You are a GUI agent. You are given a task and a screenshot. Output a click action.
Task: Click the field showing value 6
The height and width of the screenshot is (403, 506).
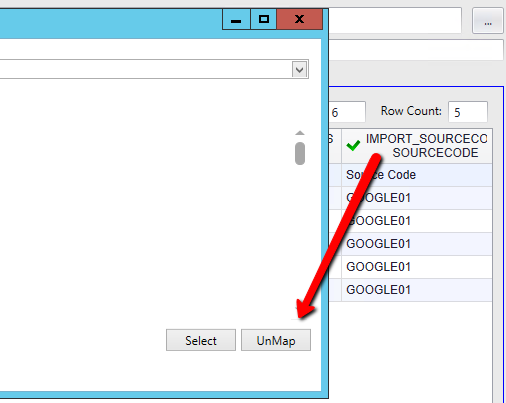click(x=347, y=112)
